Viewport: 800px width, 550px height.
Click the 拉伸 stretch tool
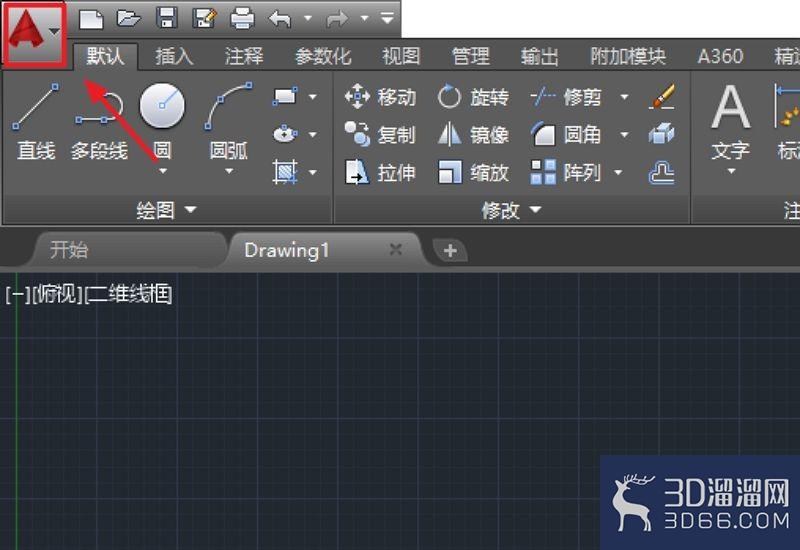pos(381,172)
